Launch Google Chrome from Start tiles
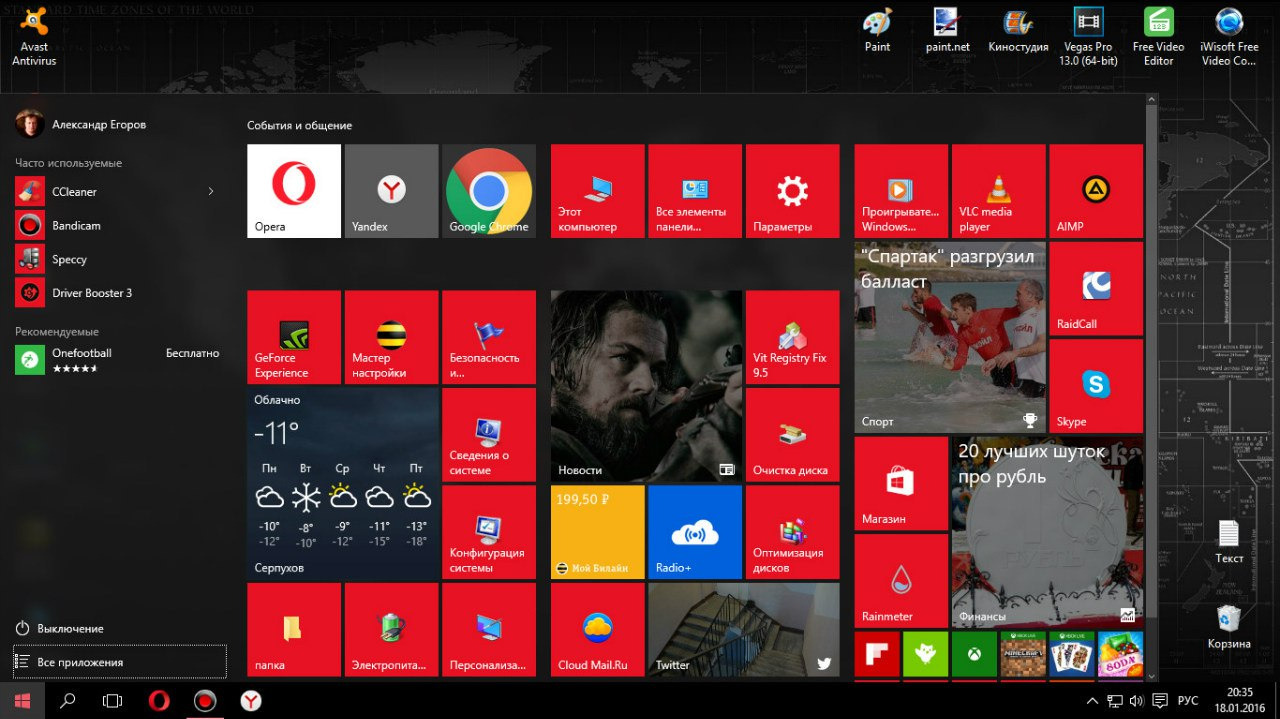1280x719 pixels. 488,190
